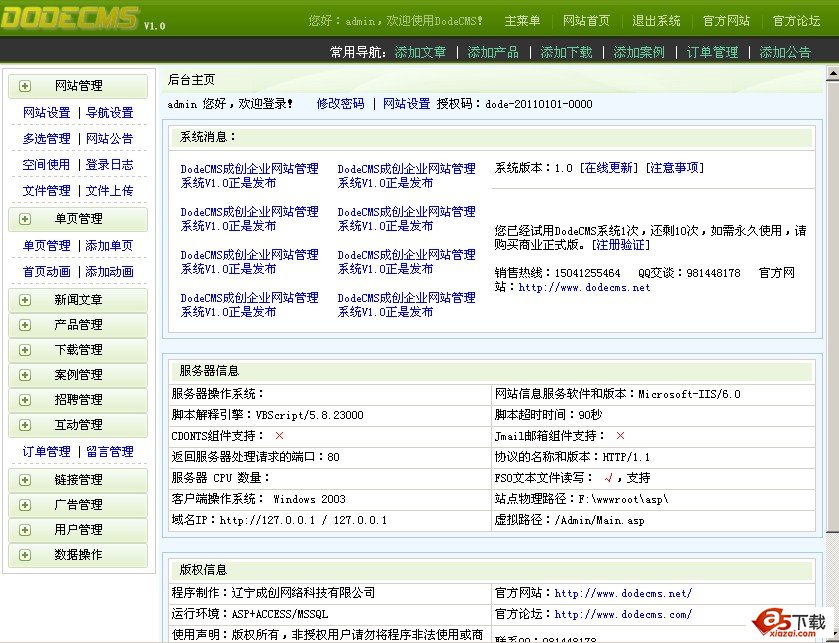The image size is (839, 643).
Task: Expand the 互动管理 sidebar section
Action: pyautogui.click(x=77, y=425)
